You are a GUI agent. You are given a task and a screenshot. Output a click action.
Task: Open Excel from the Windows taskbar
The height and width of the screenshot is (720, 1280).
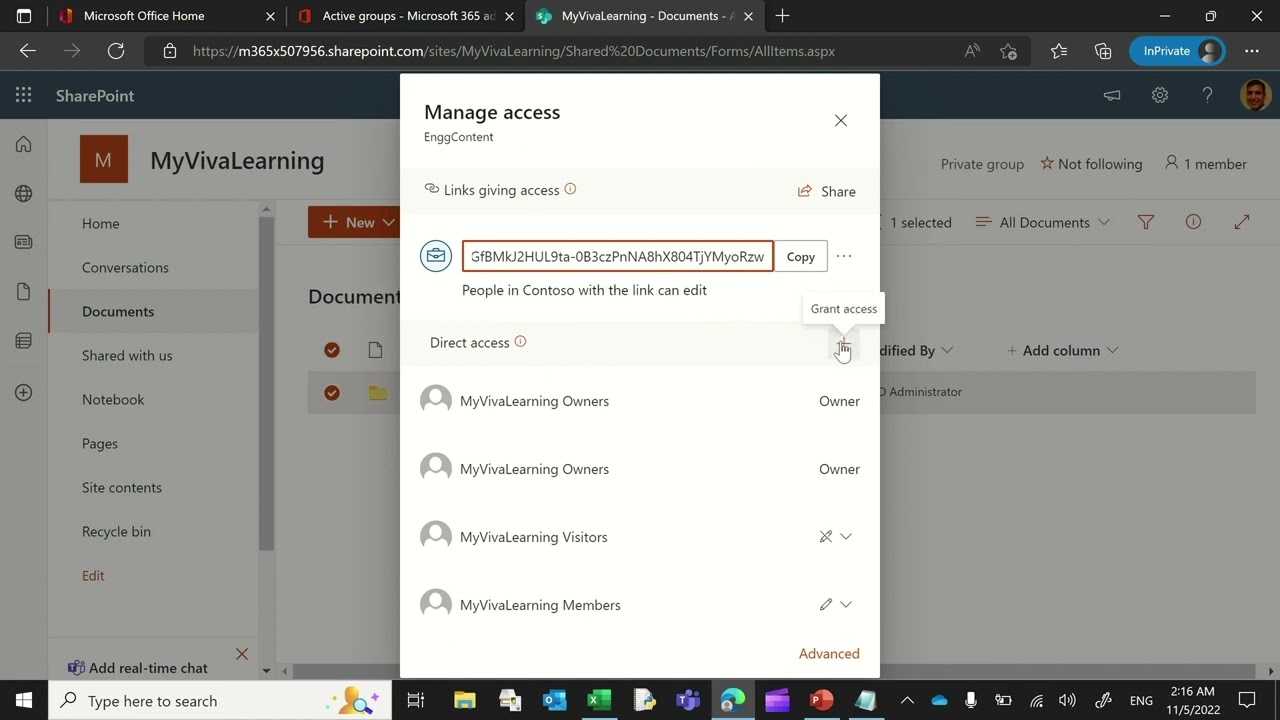(x=599, y=700)
